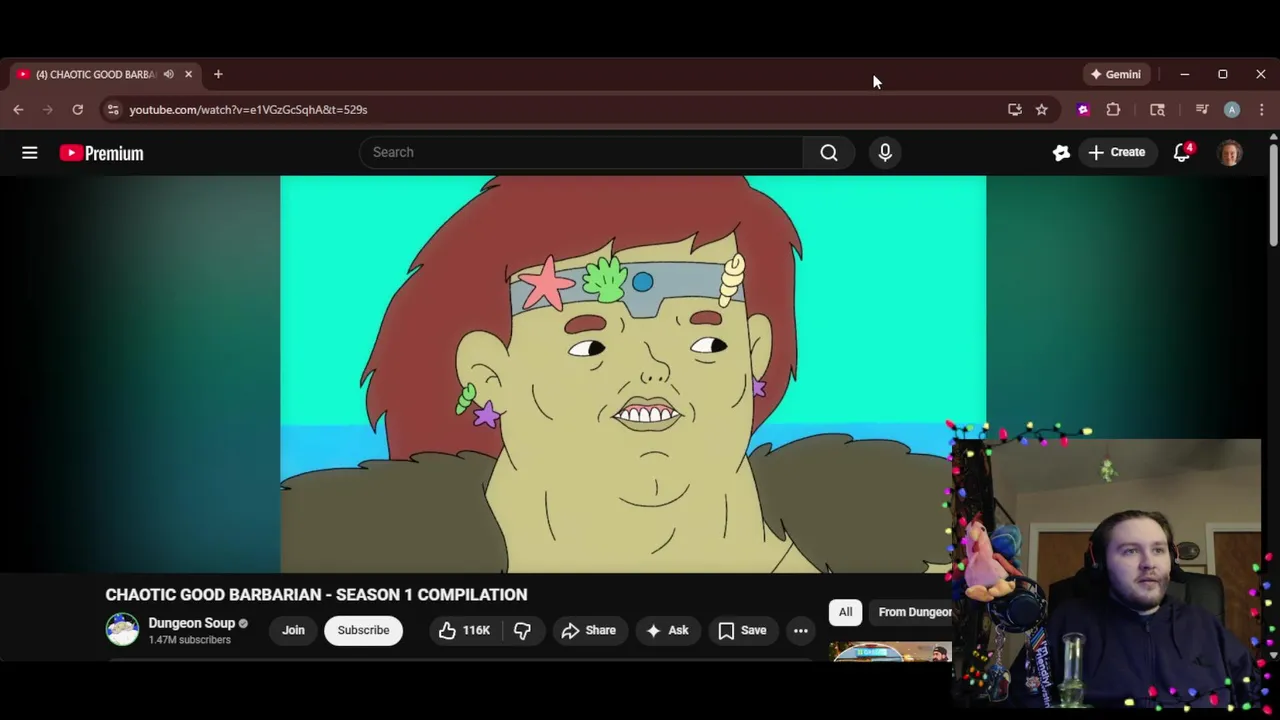Open the recommended video thumbnail below chips
Screen dimensions: 1280x720
tap(890, 652)
